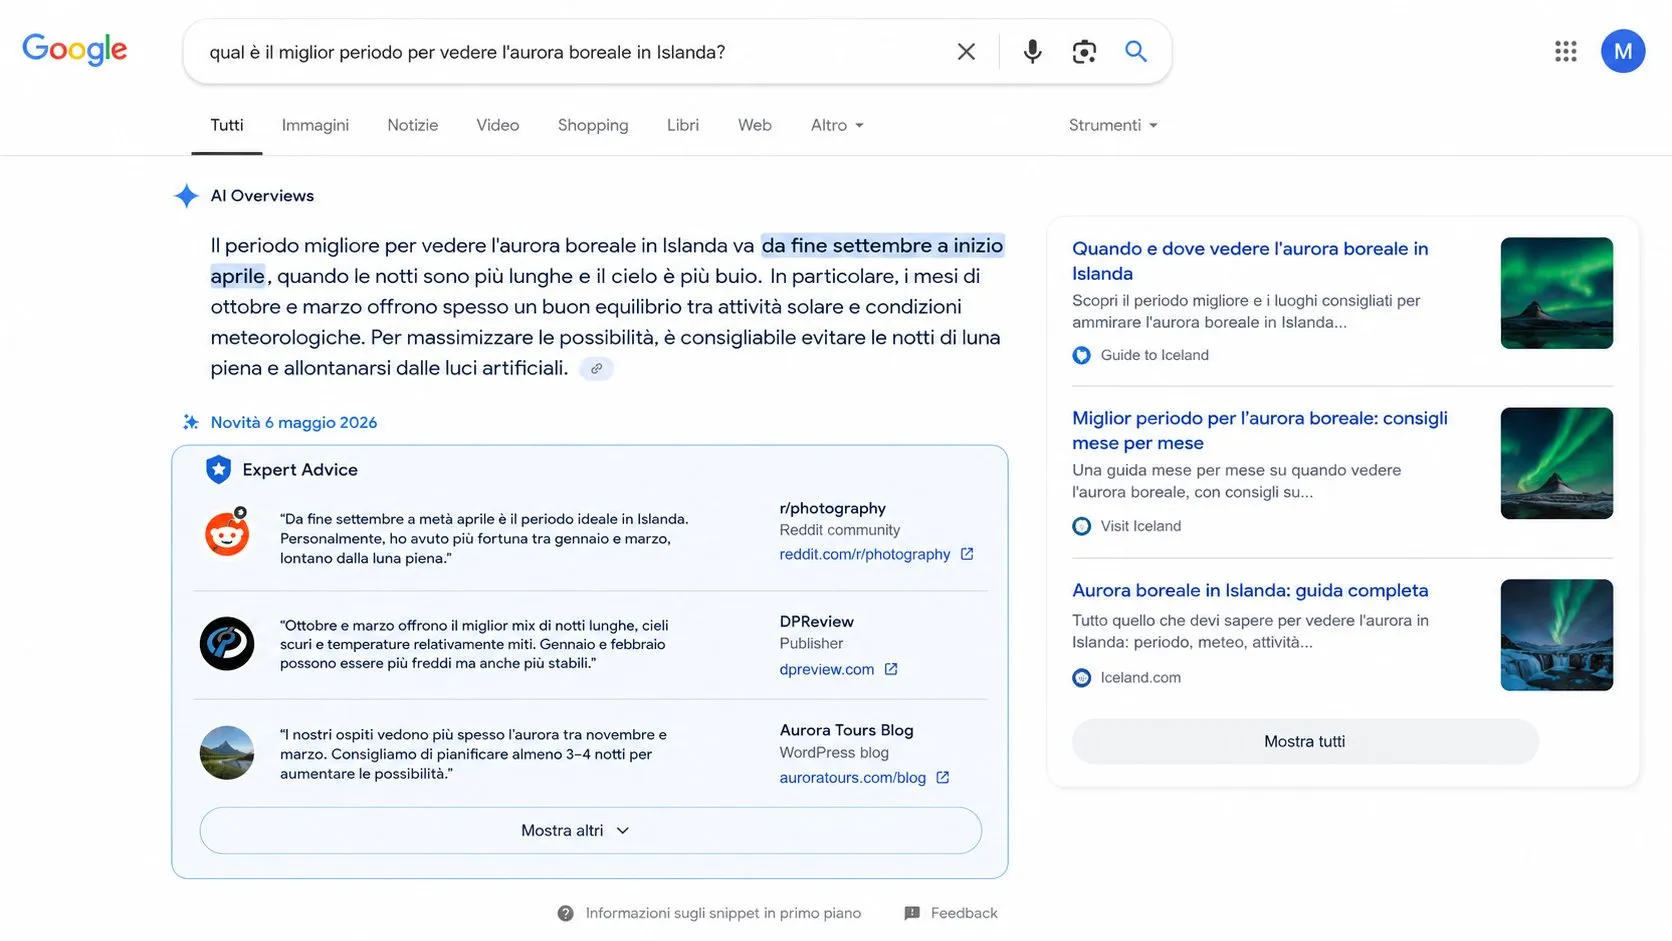Click the question mark info icon
The image size is (1672, 941).
[x=566, y=914]
